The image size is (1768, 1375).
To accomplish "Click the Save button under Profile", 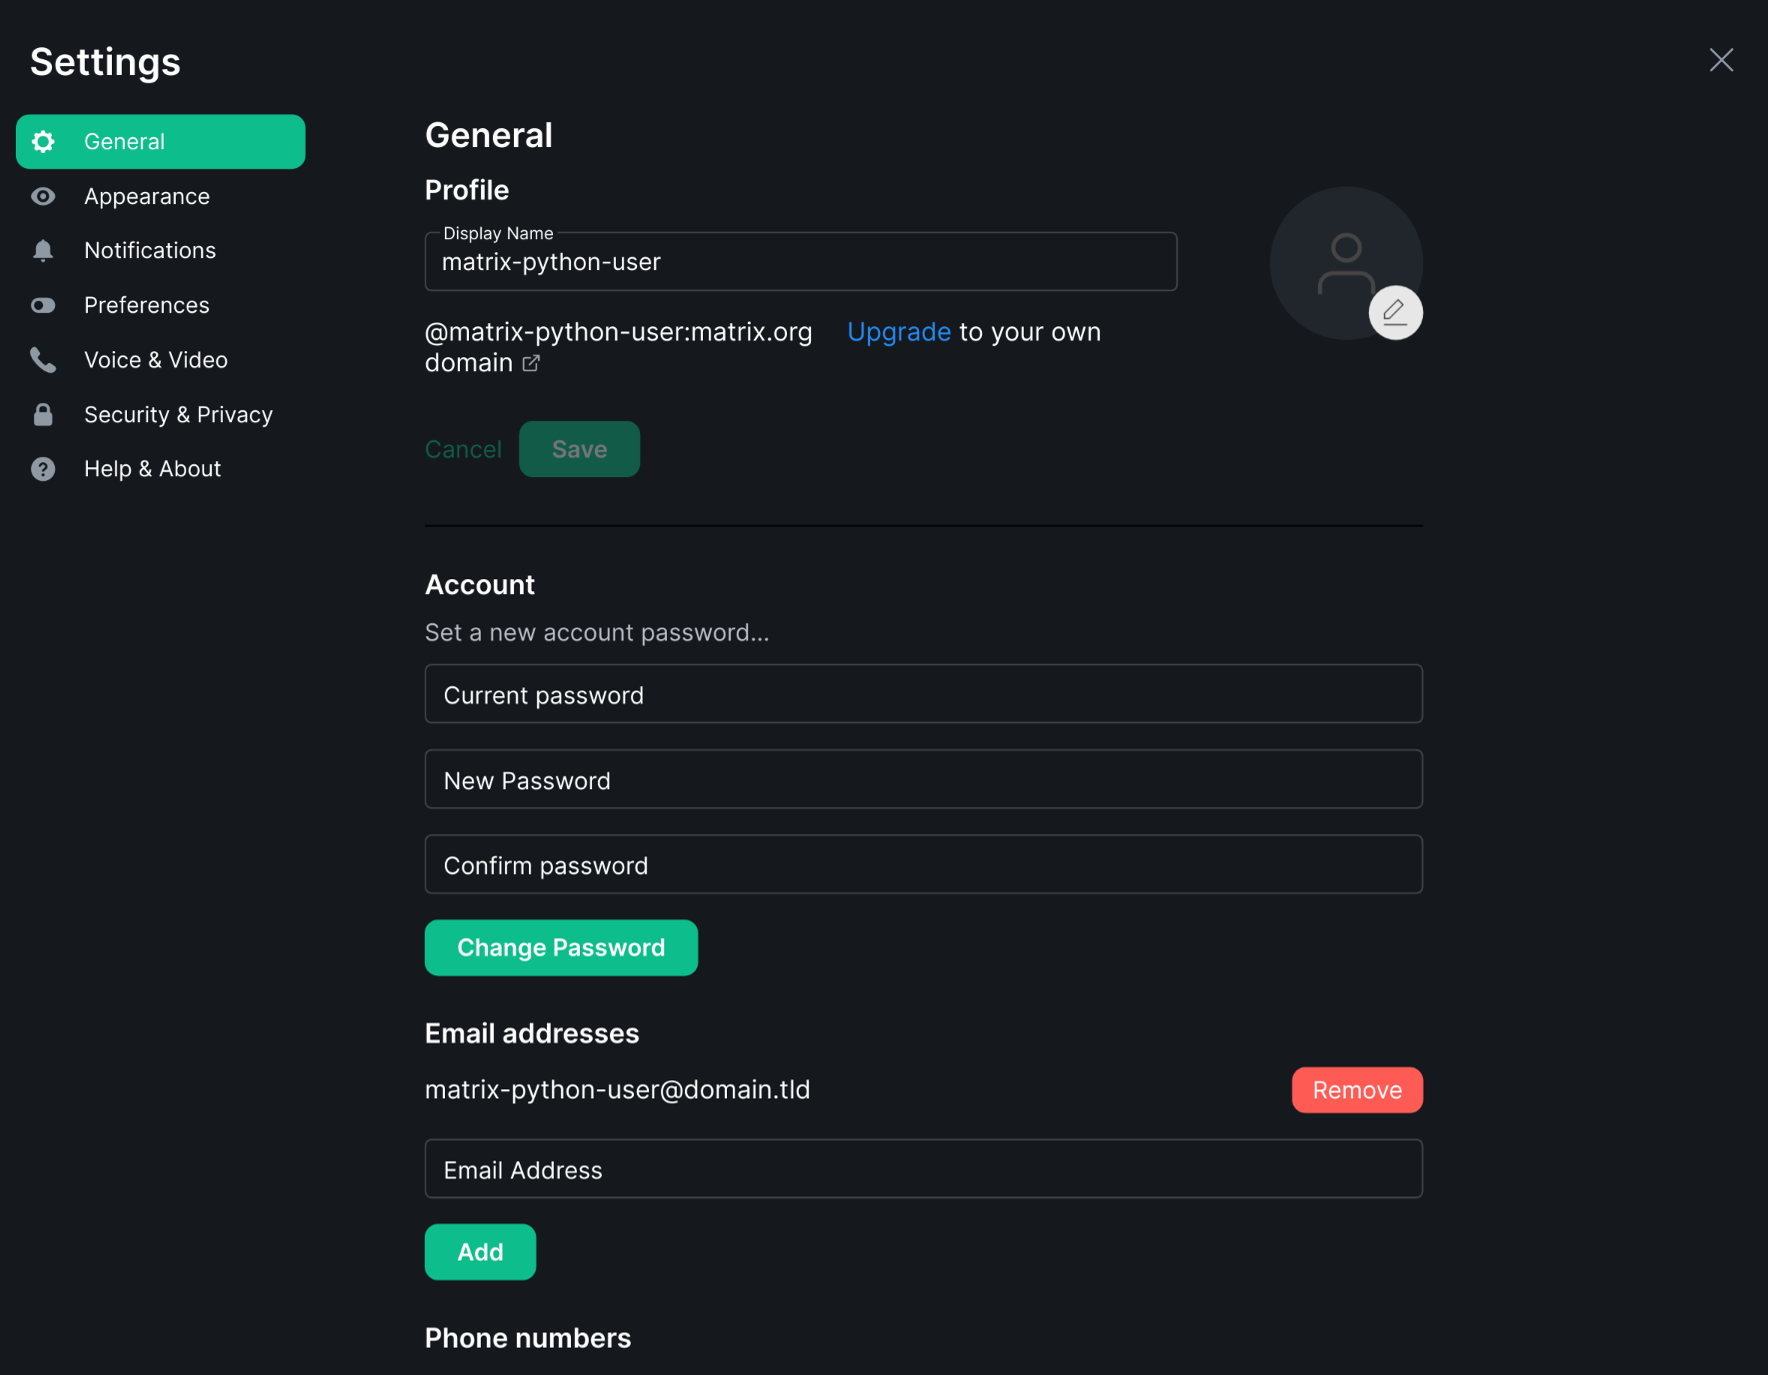I will click(x=579, y=449).
